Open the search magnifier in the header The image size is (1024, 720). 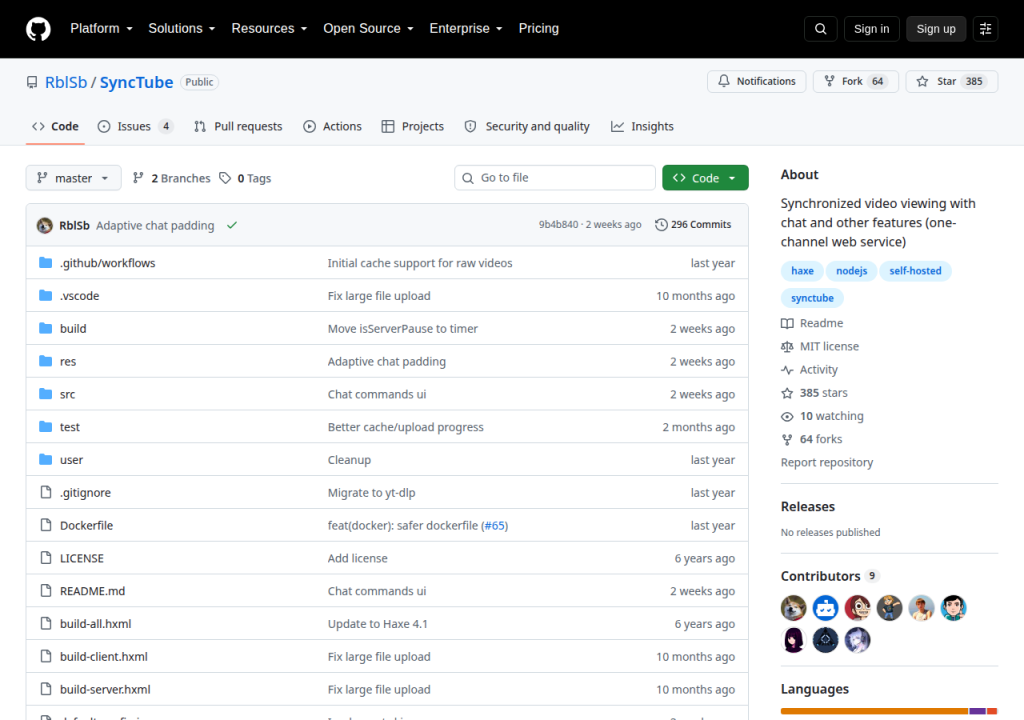pos(821,29)
